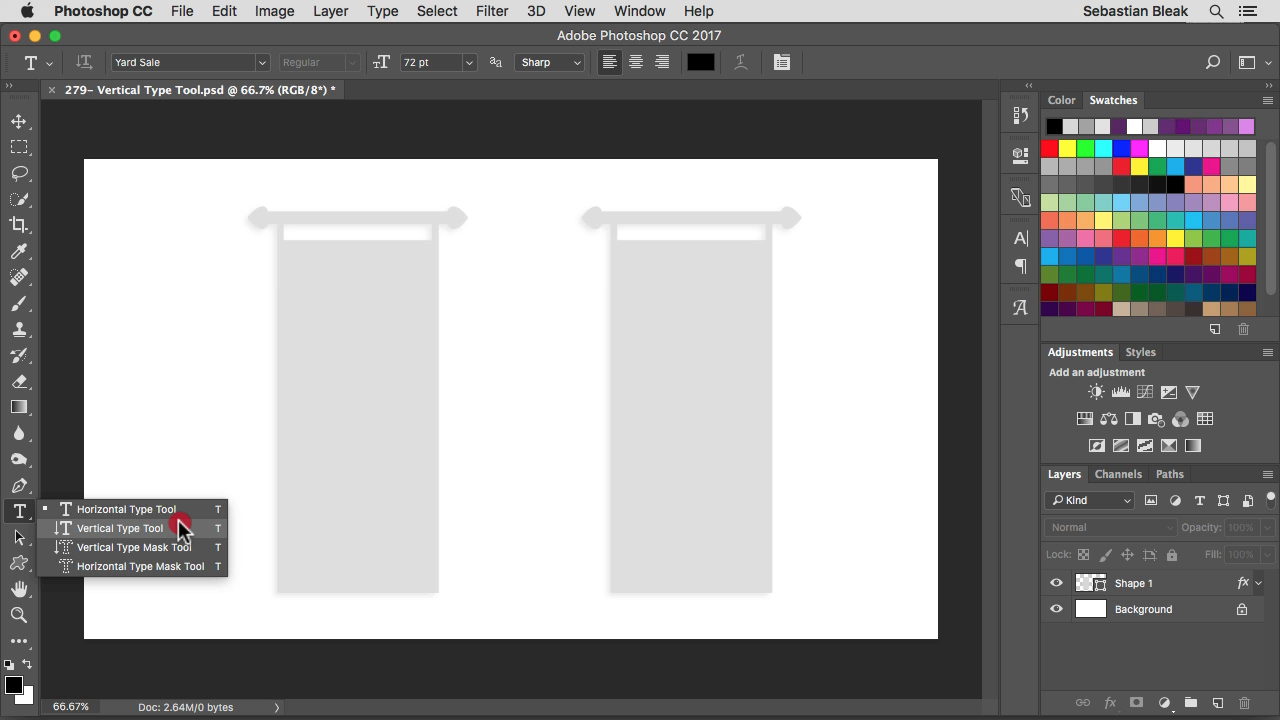Toggle the text orientation button

tap(84, 62)
